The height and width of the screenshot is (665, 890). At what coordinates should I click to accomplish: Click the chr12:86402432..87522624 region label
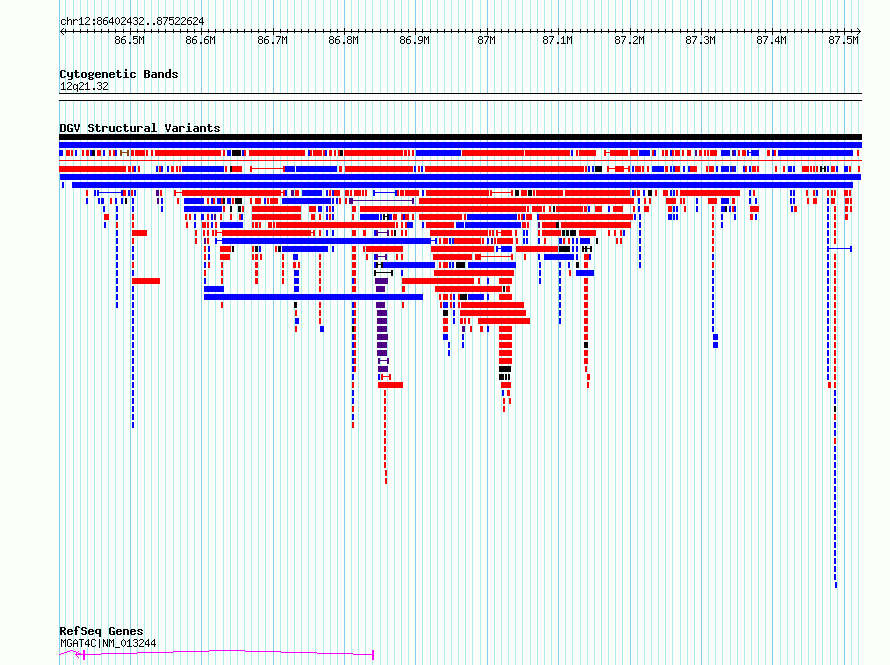(132, 22)
